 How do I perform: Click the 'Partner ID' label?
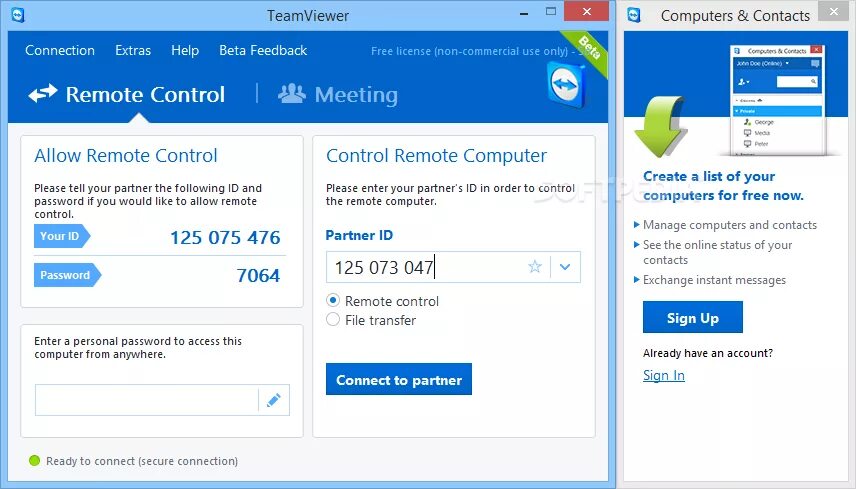click(x=359, y=235)
